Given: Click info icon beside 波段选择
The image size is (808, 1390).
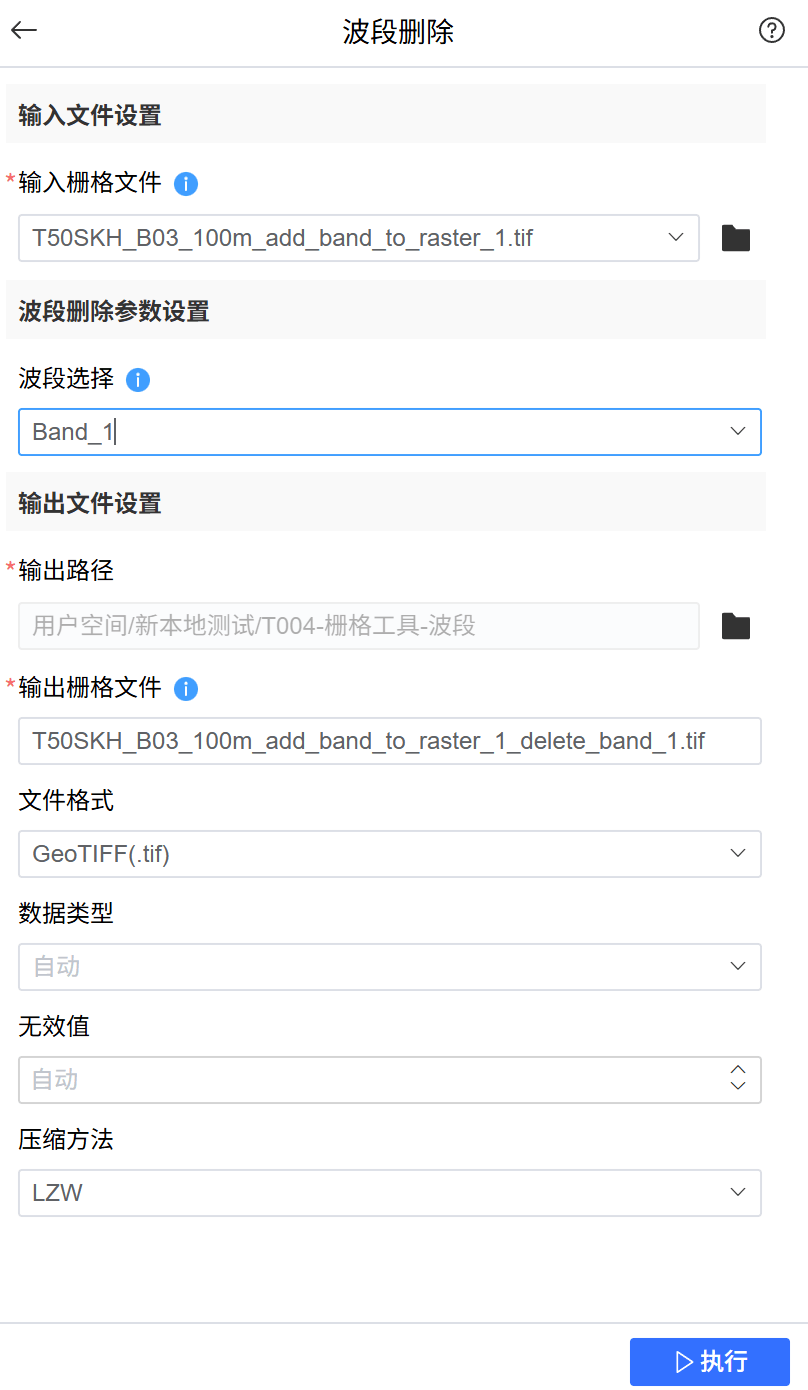Looking at the screenshot, I should click(138, 380).
